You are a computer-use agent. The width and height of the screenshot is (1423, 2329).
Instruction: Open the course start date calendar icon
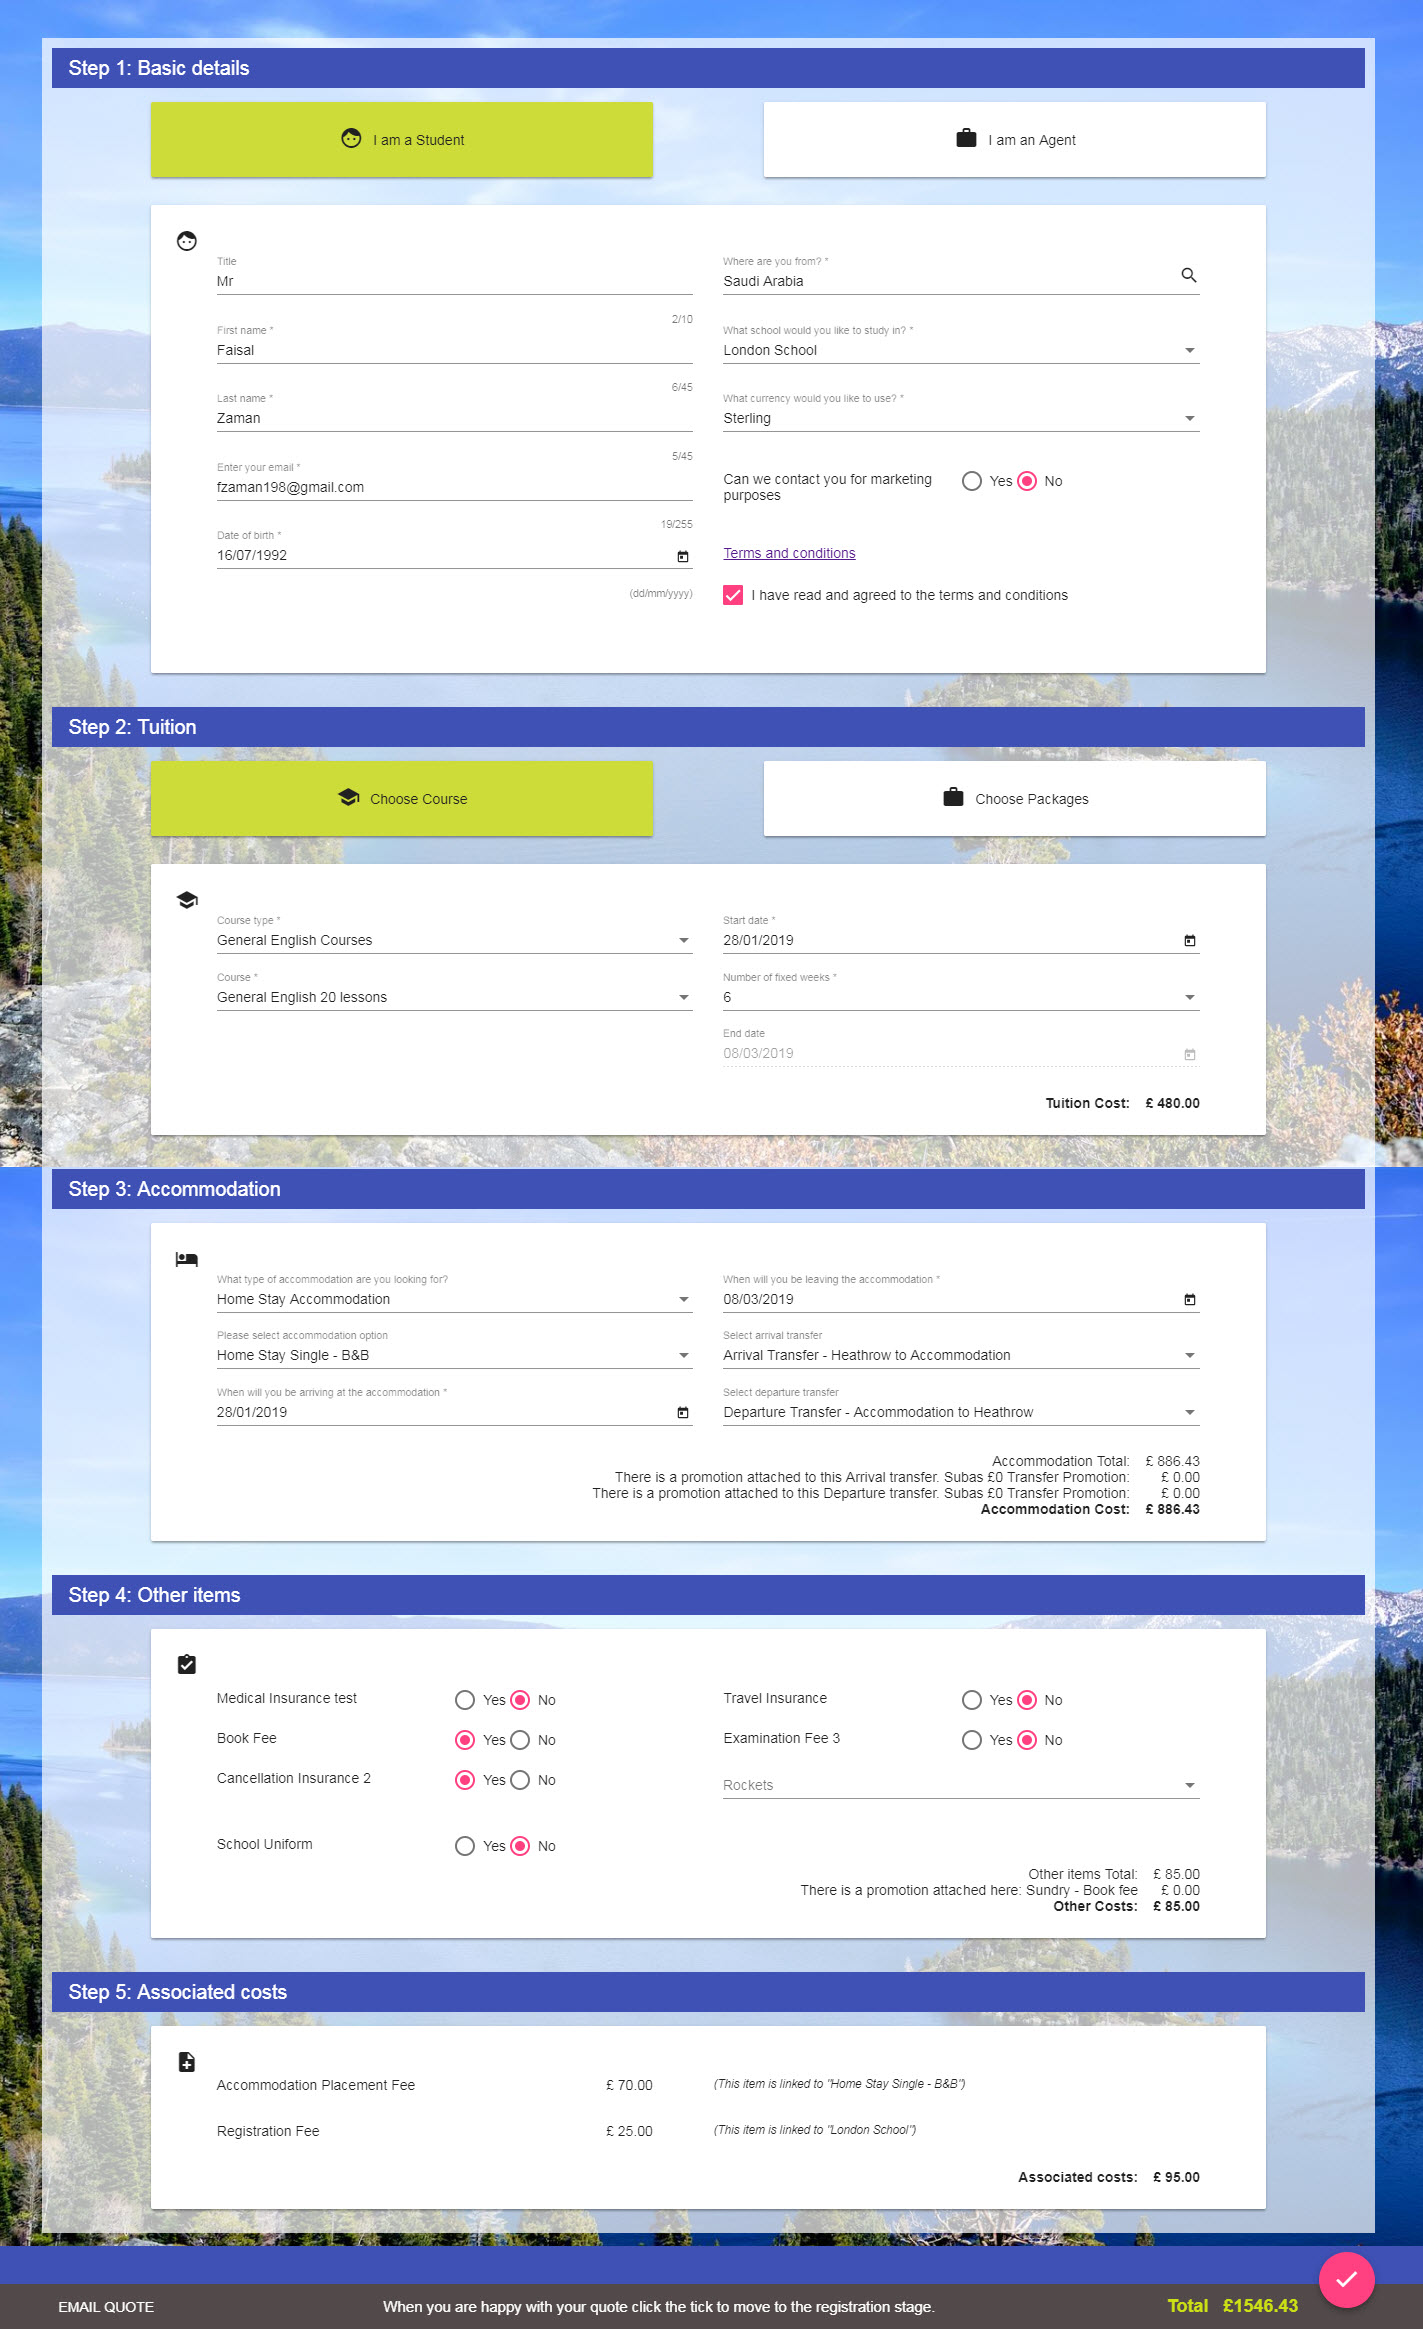tap(1189, 941)
